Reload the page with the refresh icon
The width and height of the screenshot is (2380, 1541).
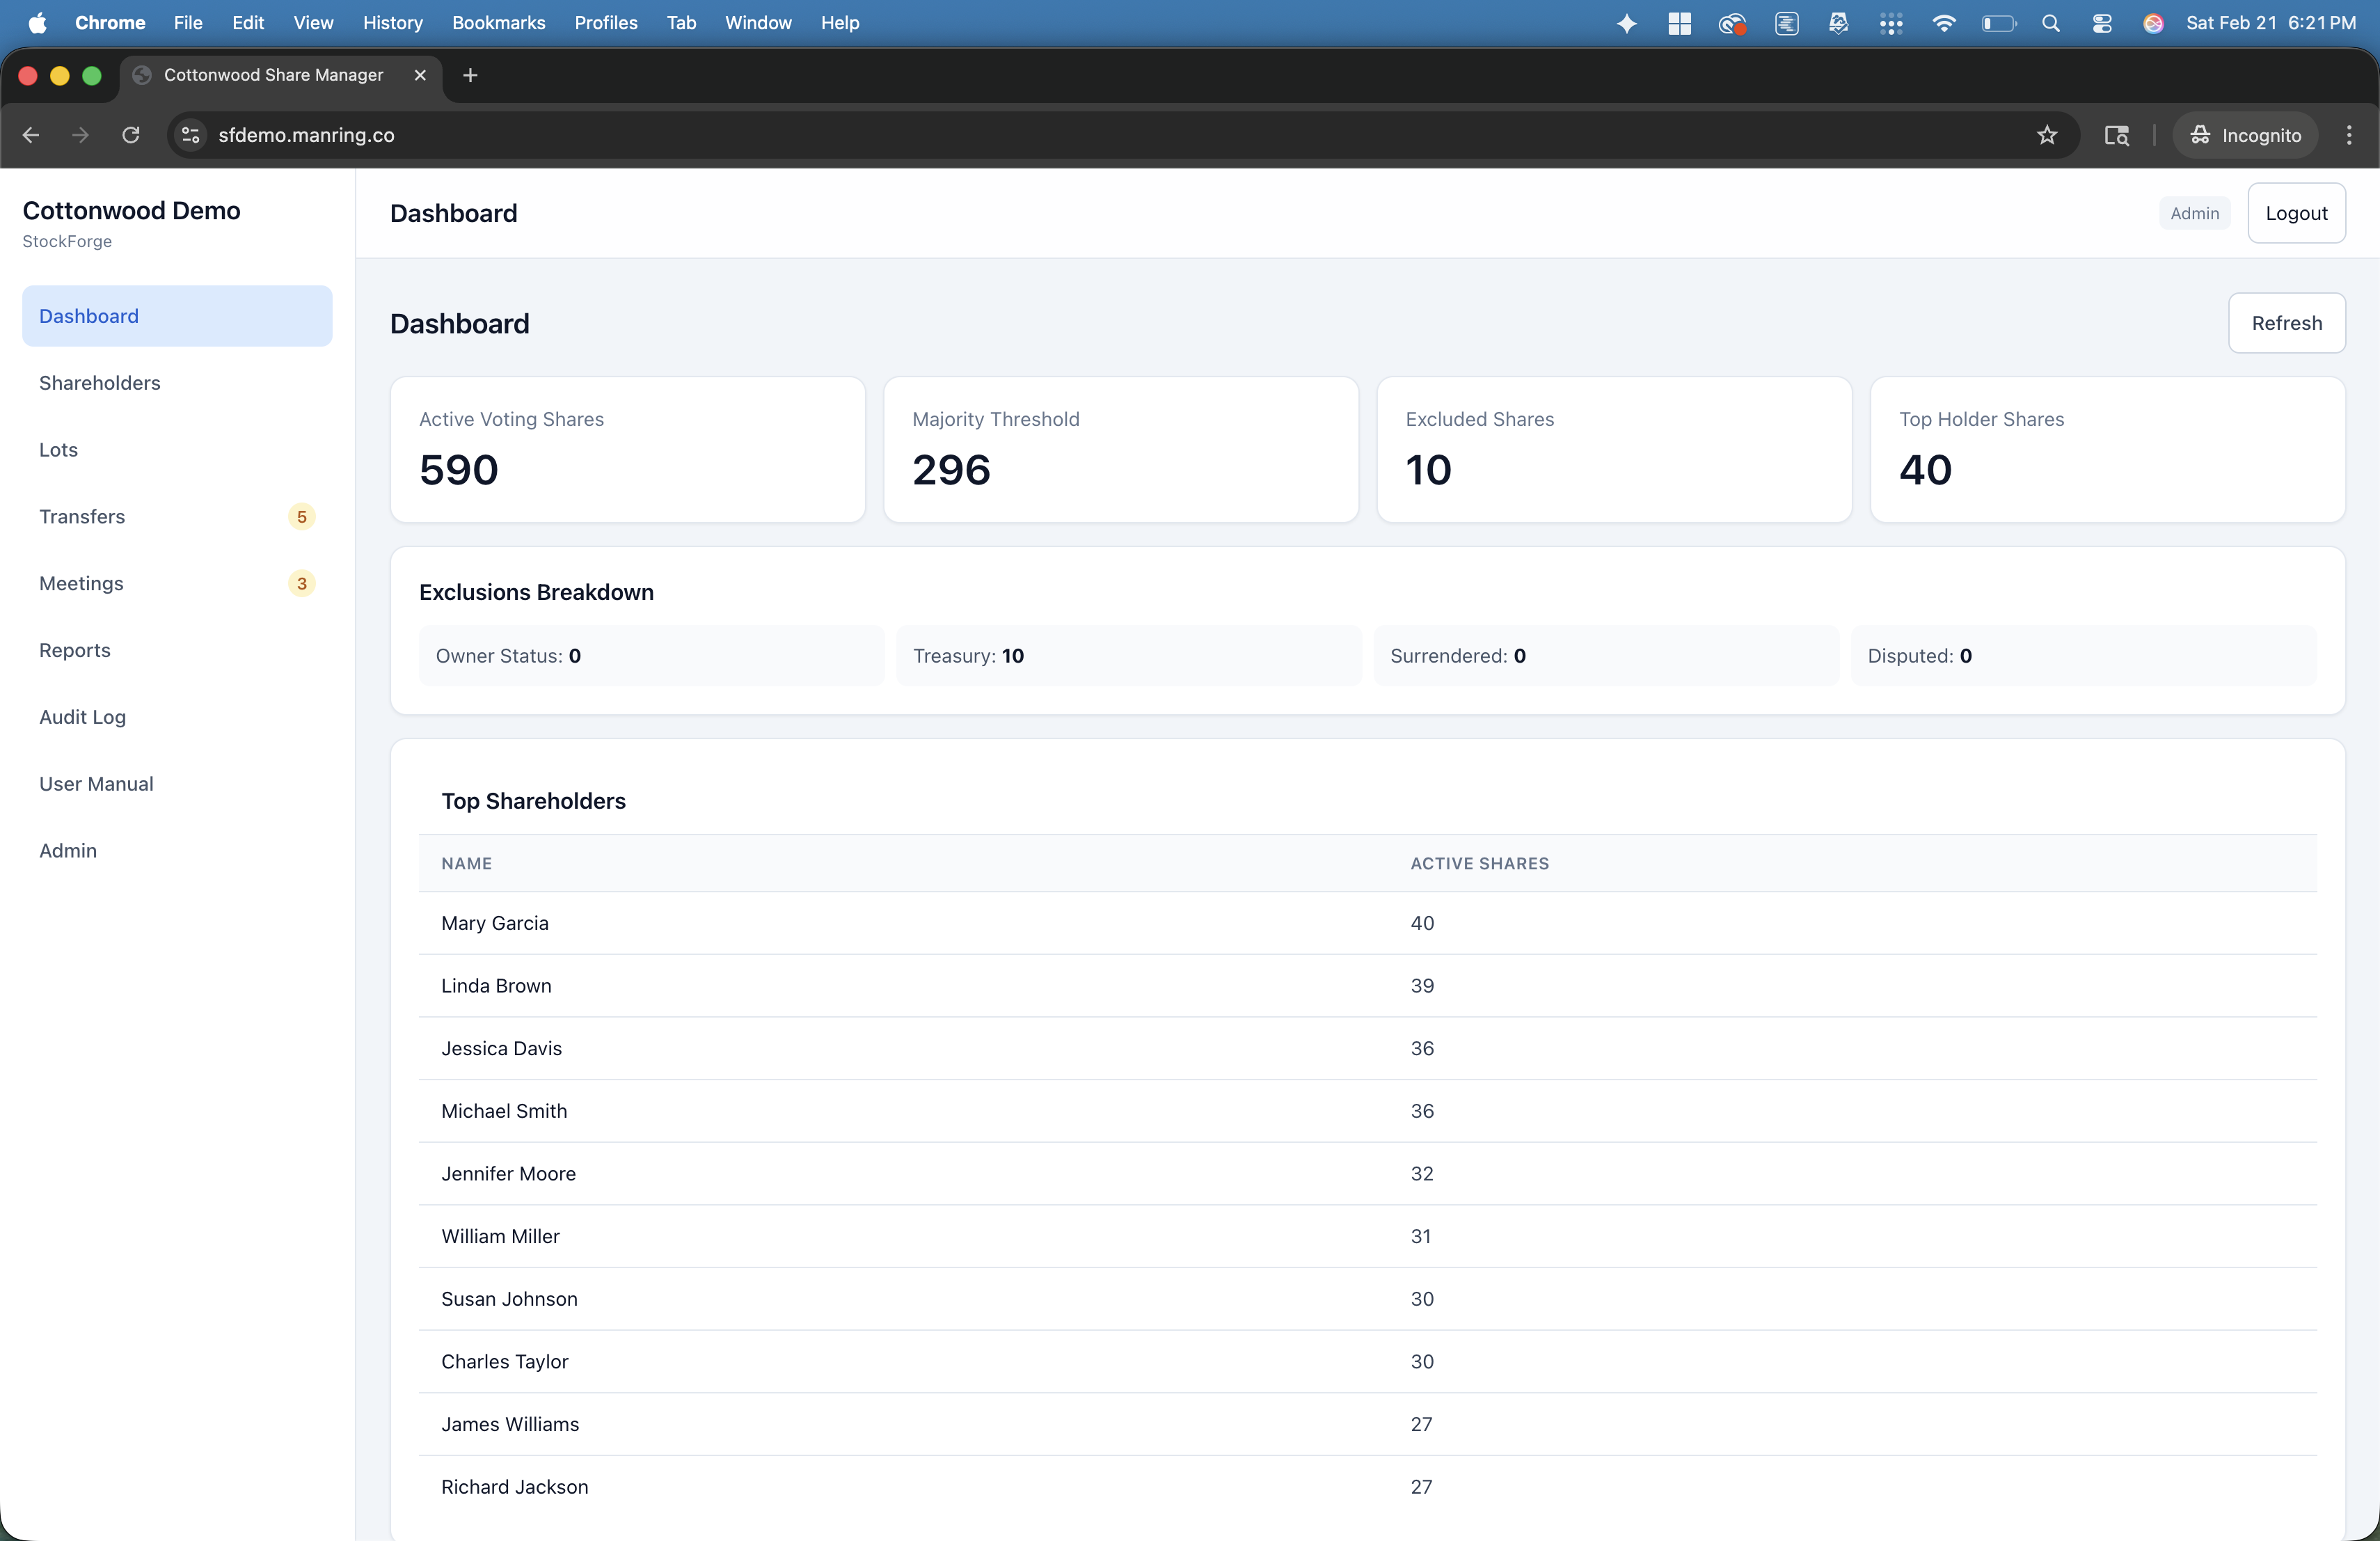(130, 135)
